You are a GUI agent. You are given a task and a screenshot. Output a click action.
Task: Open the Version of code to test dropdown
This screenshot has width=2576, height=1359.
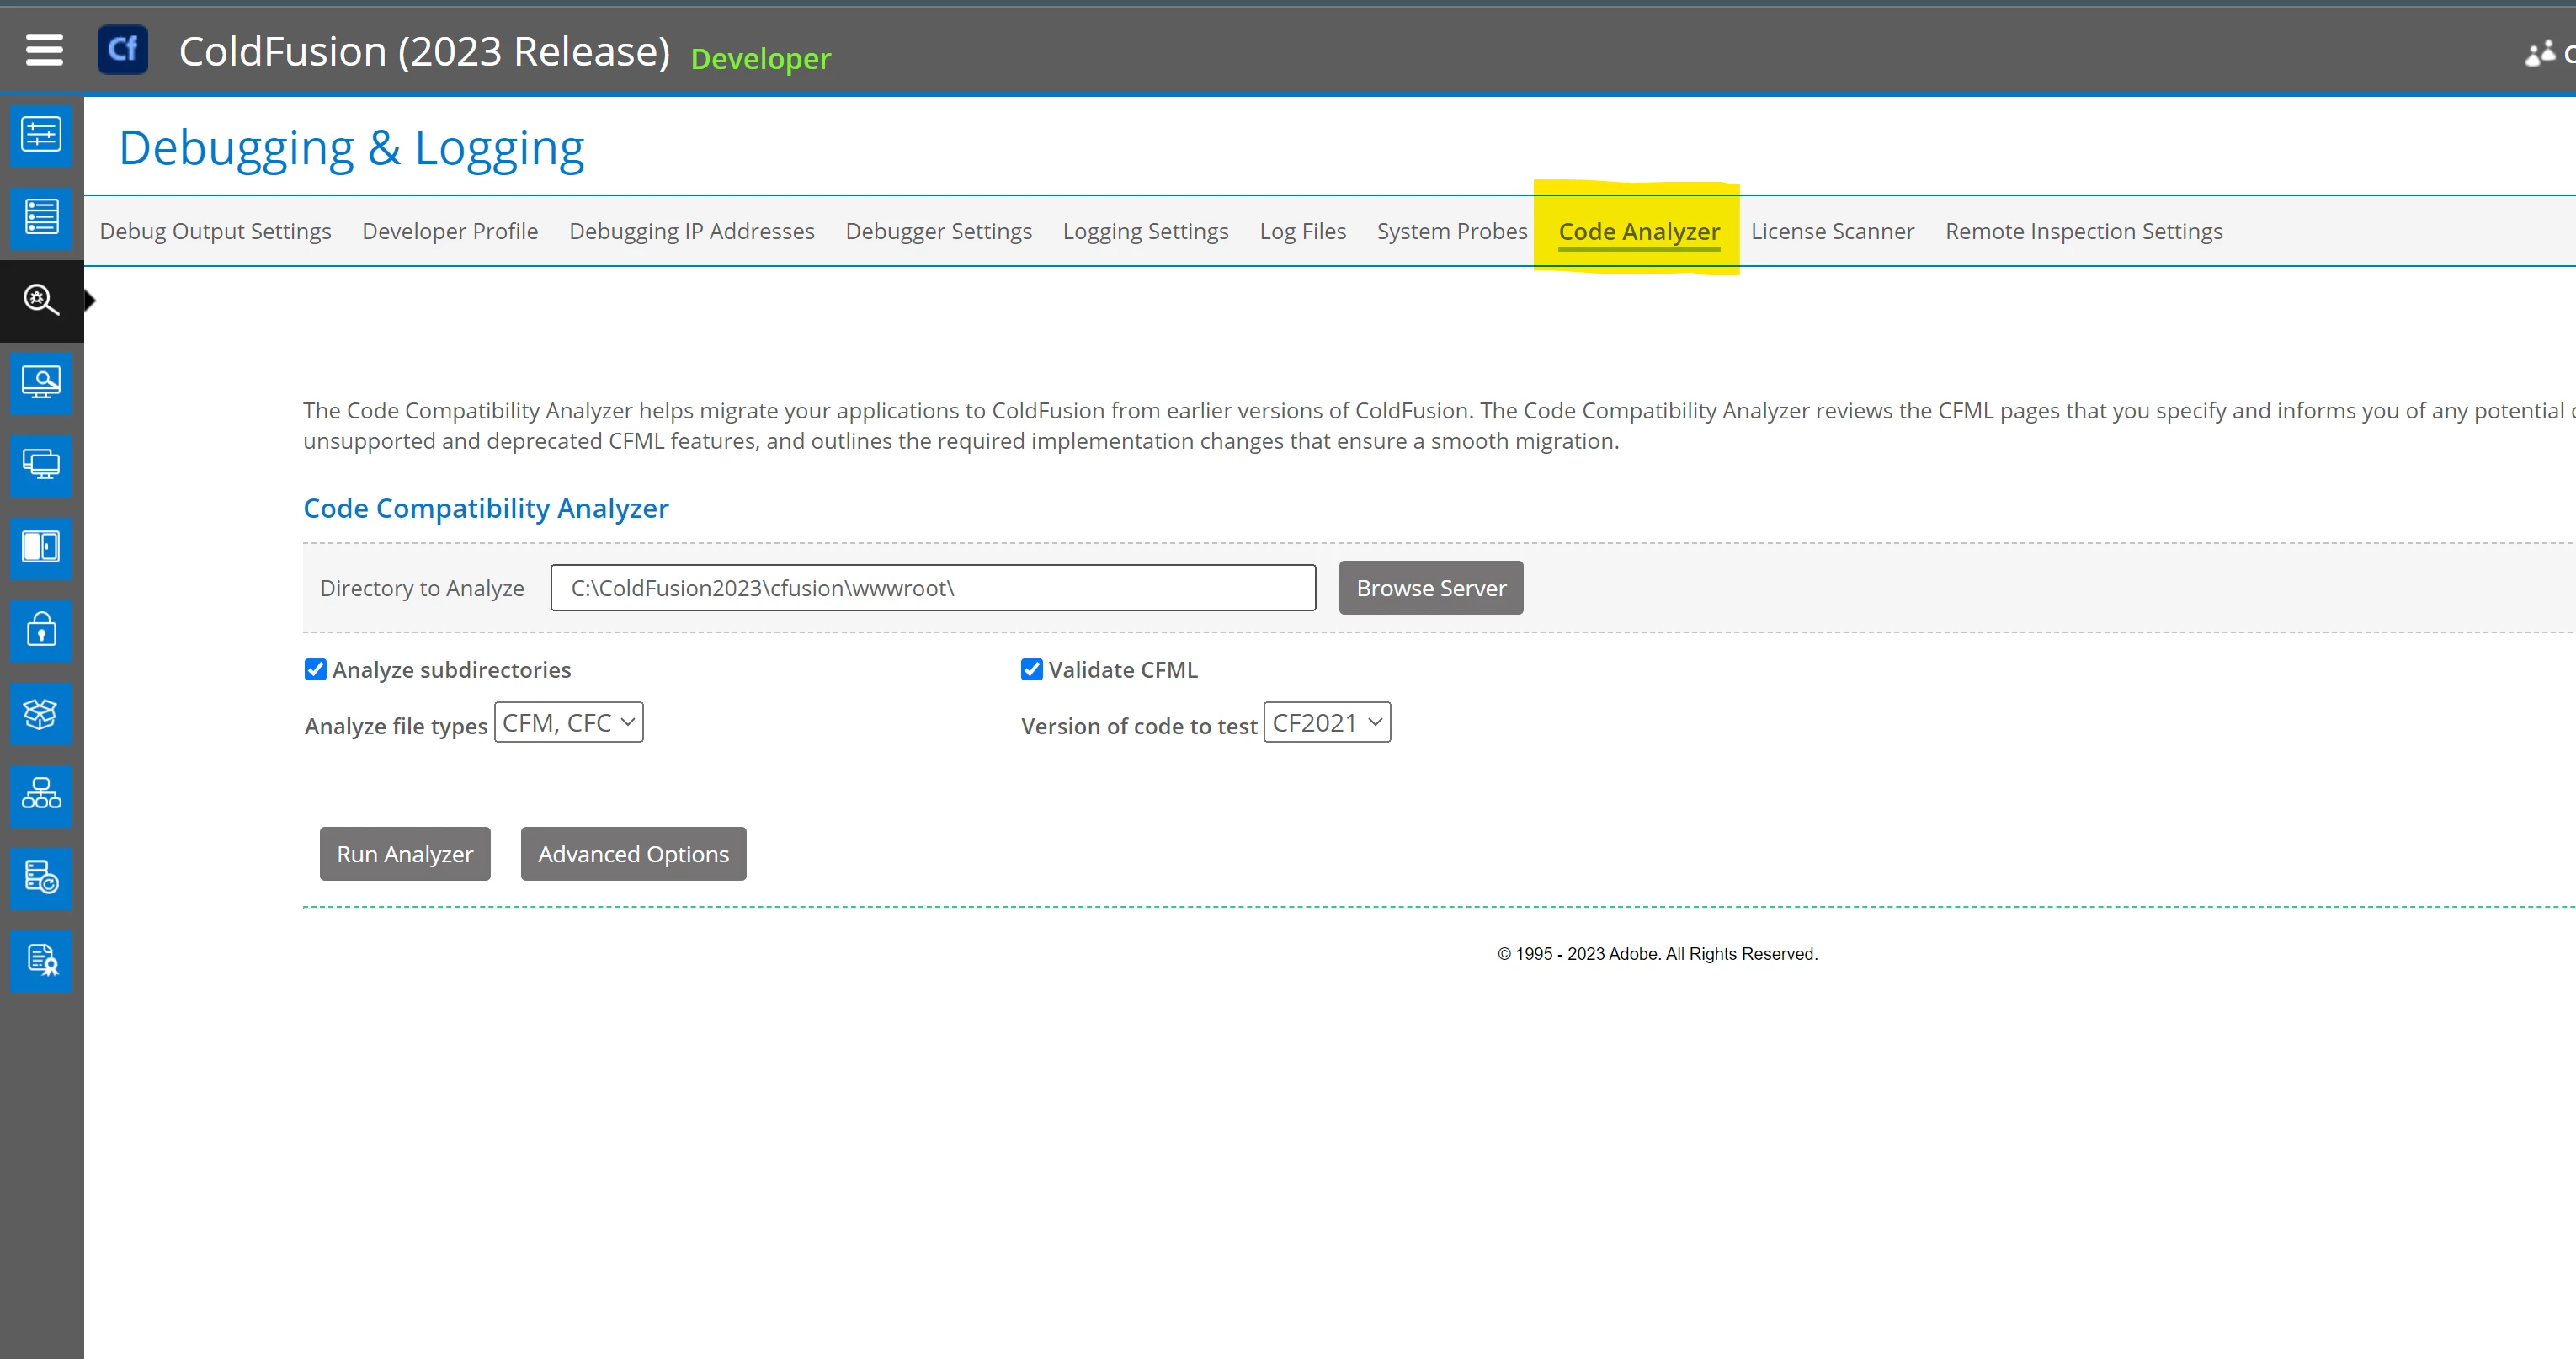(1326, 723)
